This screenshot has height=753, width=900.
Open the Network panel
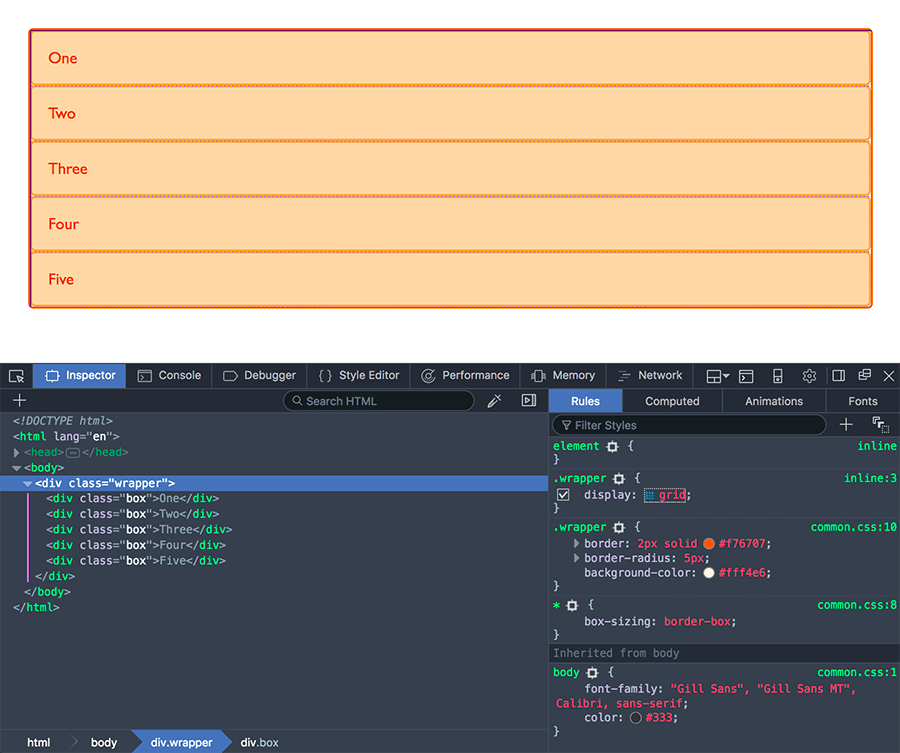pyautogui.click(x=658, y=375)
